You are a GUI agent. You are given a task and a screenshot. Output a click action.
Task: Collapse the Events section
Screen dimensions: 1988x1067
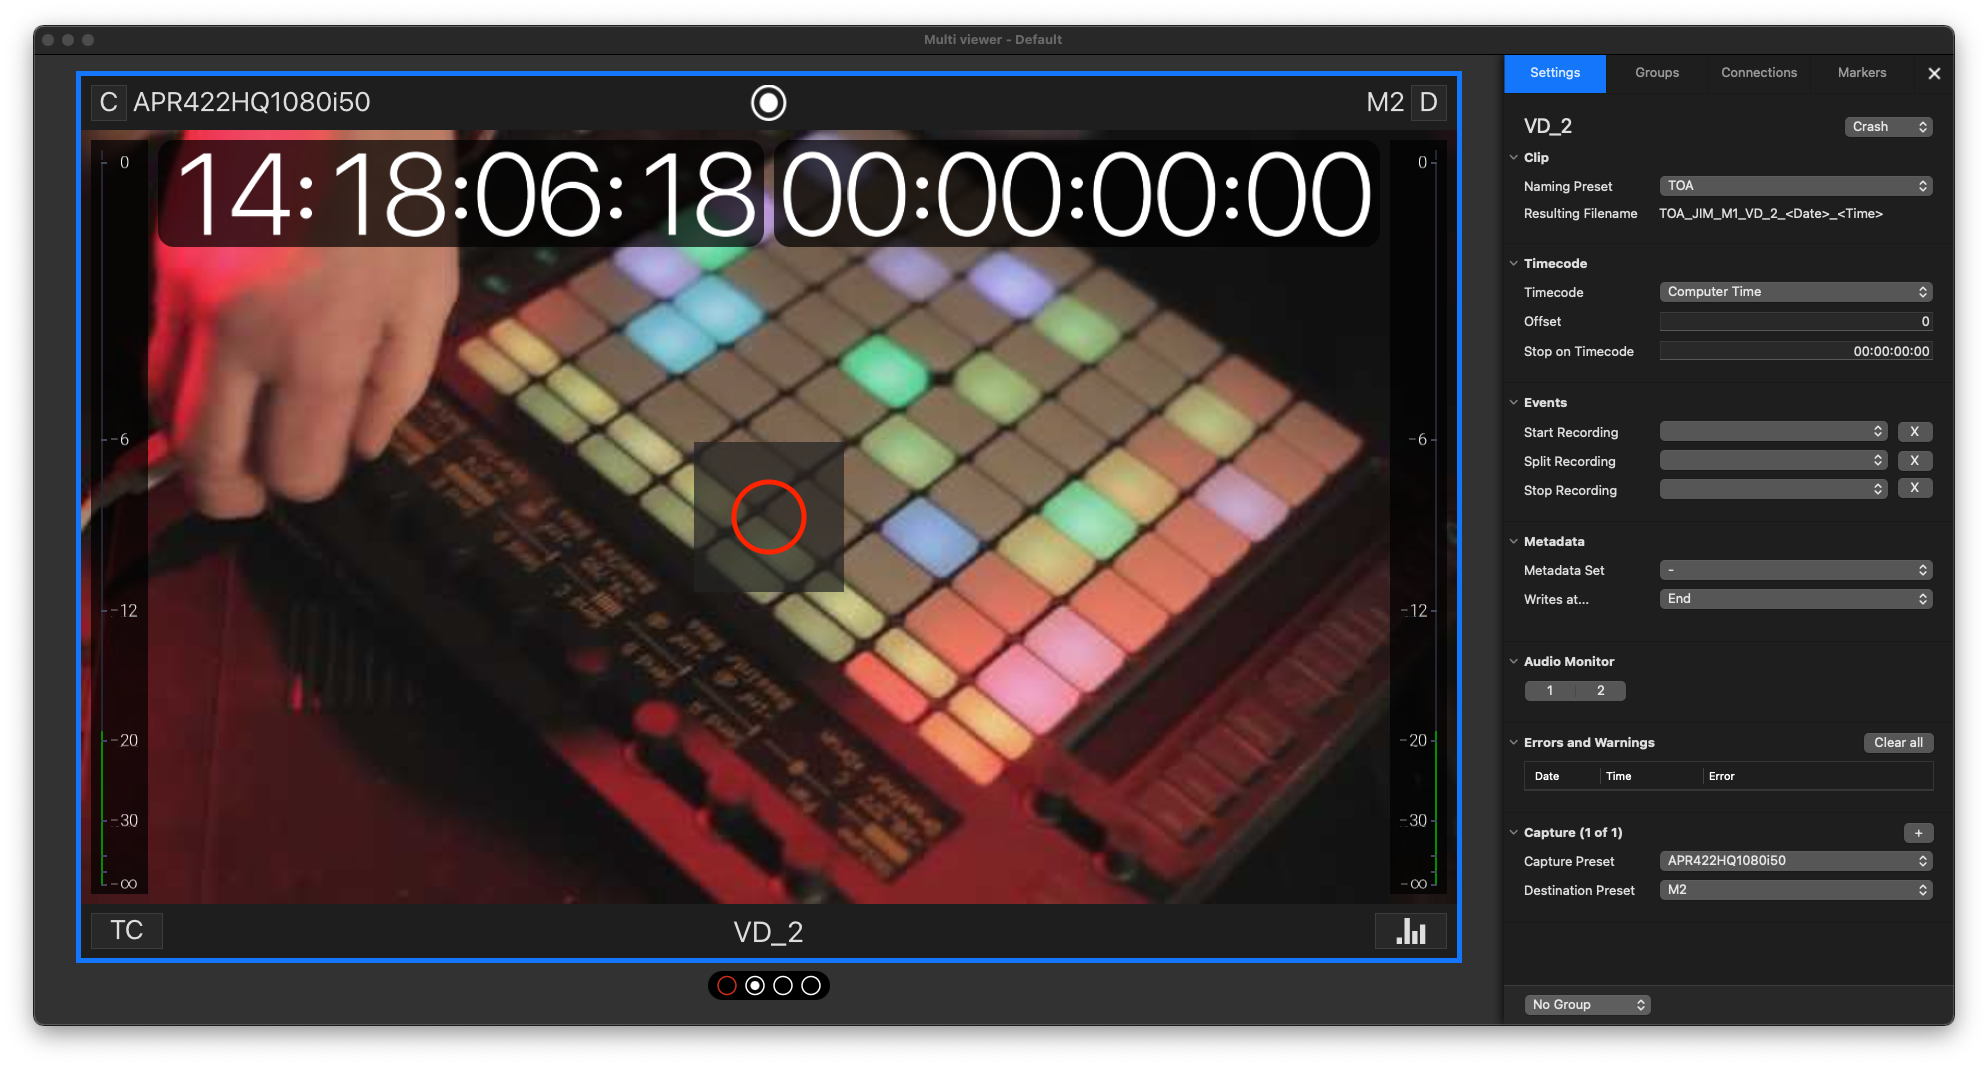pos(1514,403)
